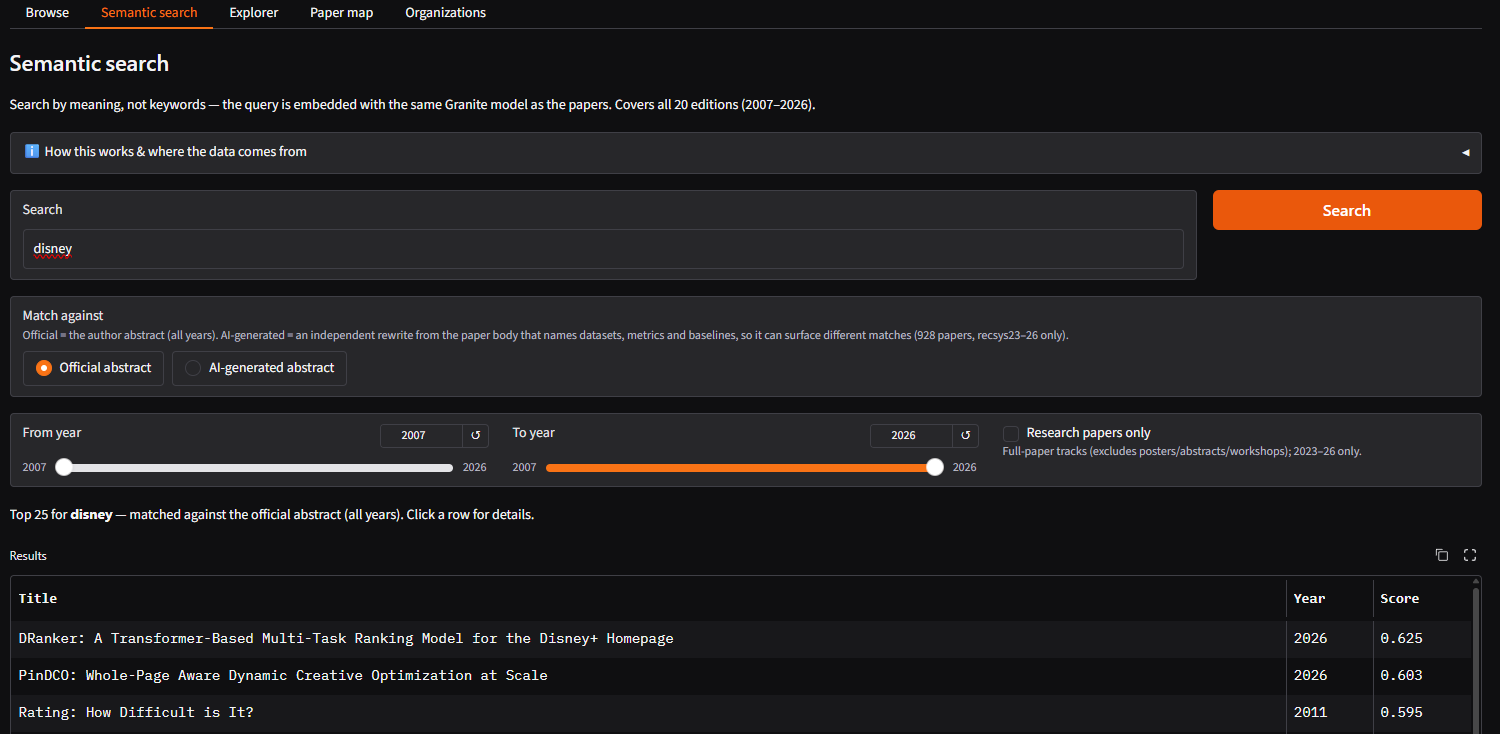1500x734 pixels.
Task: Edit the From year number field
Action: pos(421,435)
